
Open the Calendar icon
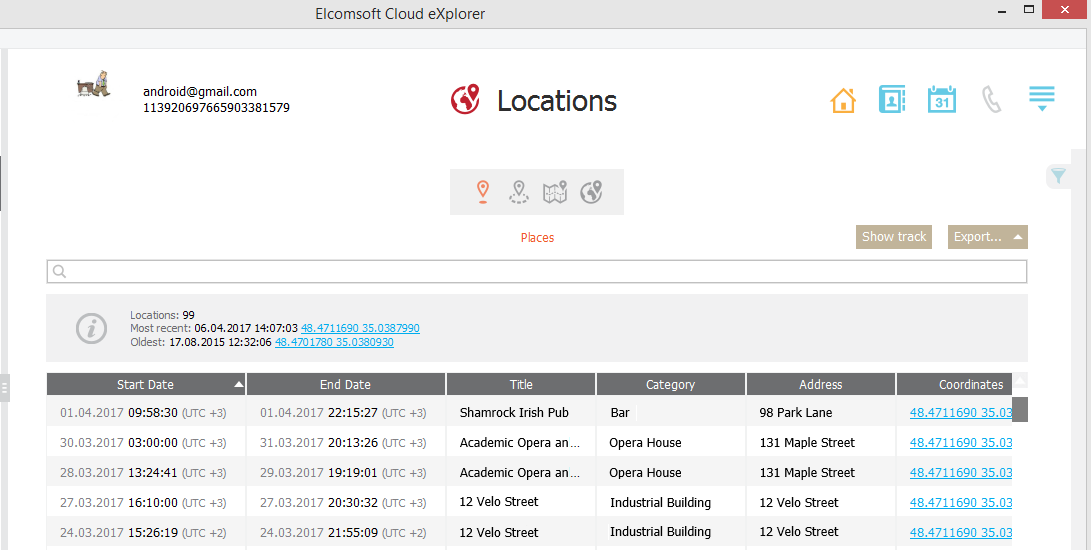tap(941, 100)
